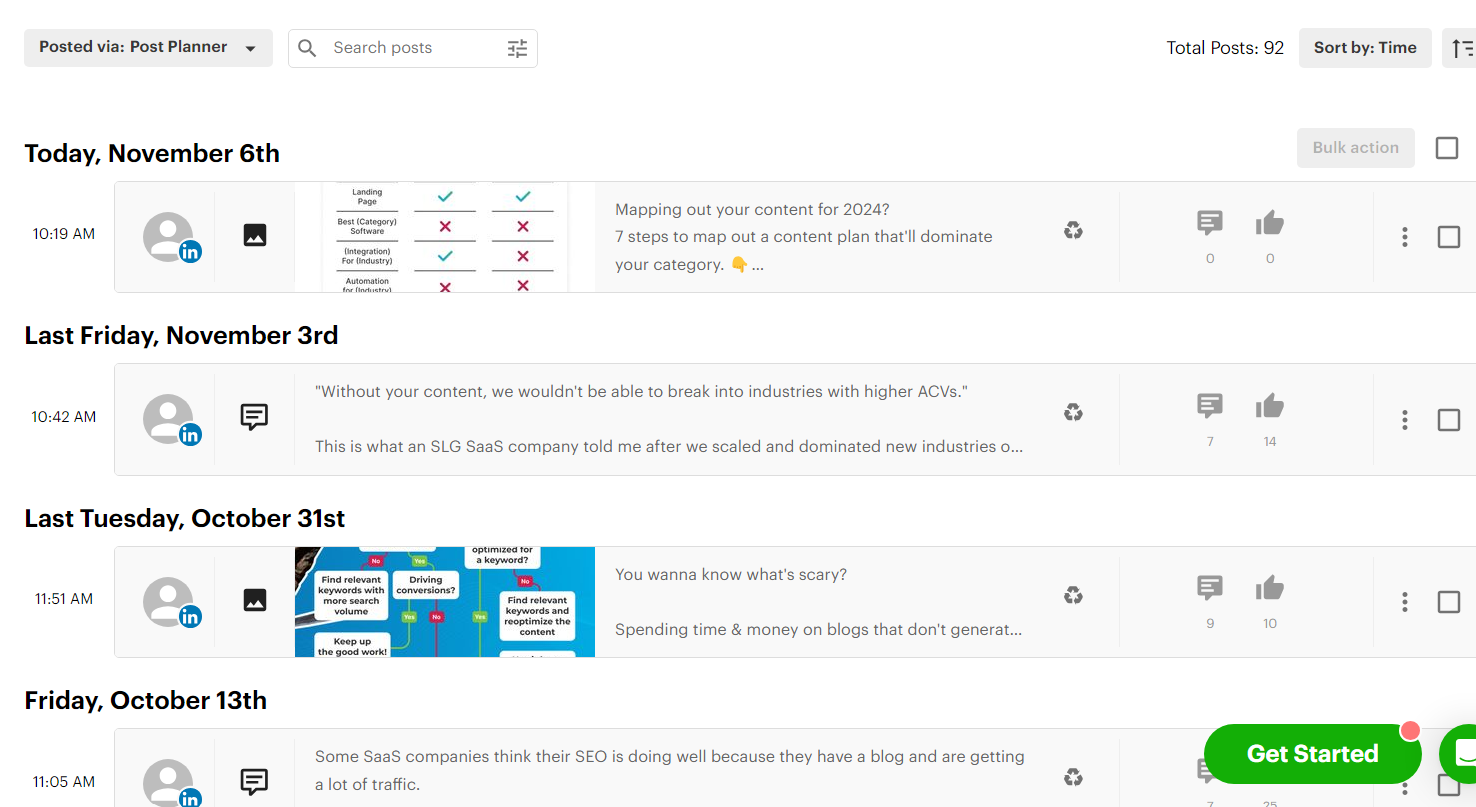This screenshot has height=807, width=1476.
Task: Select the 10:19 AM post checkbox
Action: [x=1449, y=237]
